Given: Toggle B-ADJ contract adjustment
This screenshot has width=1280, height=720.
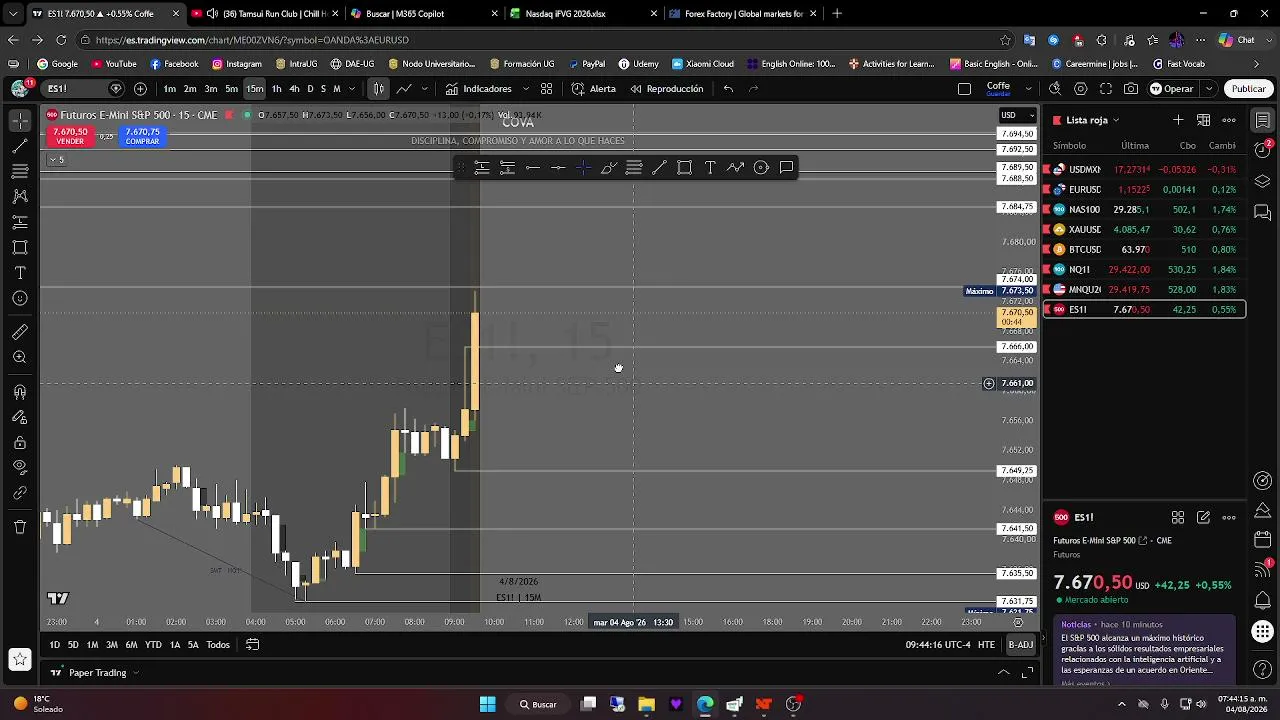Looking at the screenshot, I should tap(1020, 645).
